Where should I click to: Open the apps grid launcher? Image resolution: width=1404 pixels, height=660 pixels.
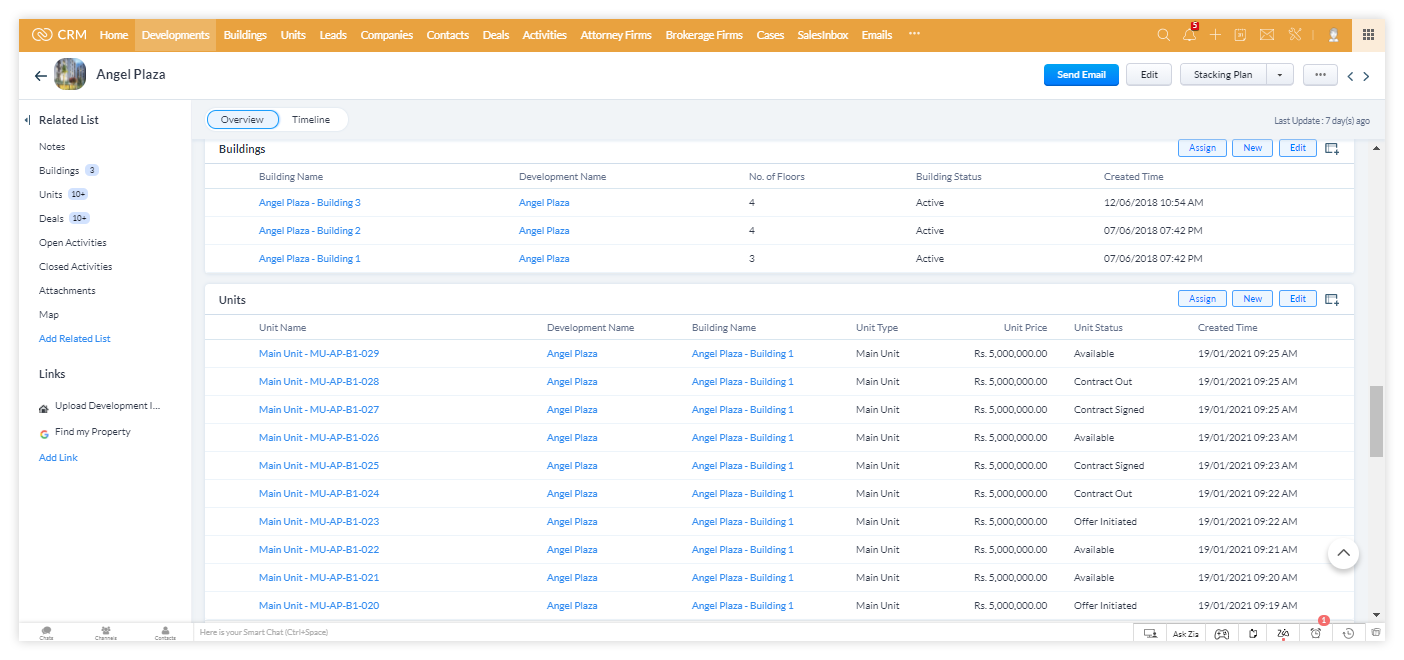[1369, 35]
